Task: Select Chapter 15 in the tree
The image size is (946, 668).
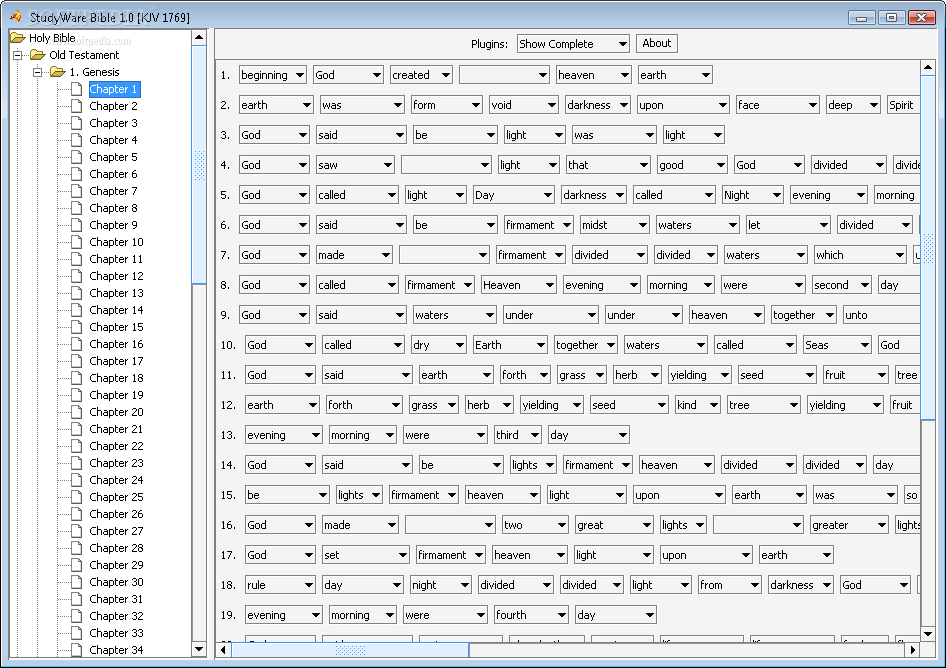Action: pos(116,327)
